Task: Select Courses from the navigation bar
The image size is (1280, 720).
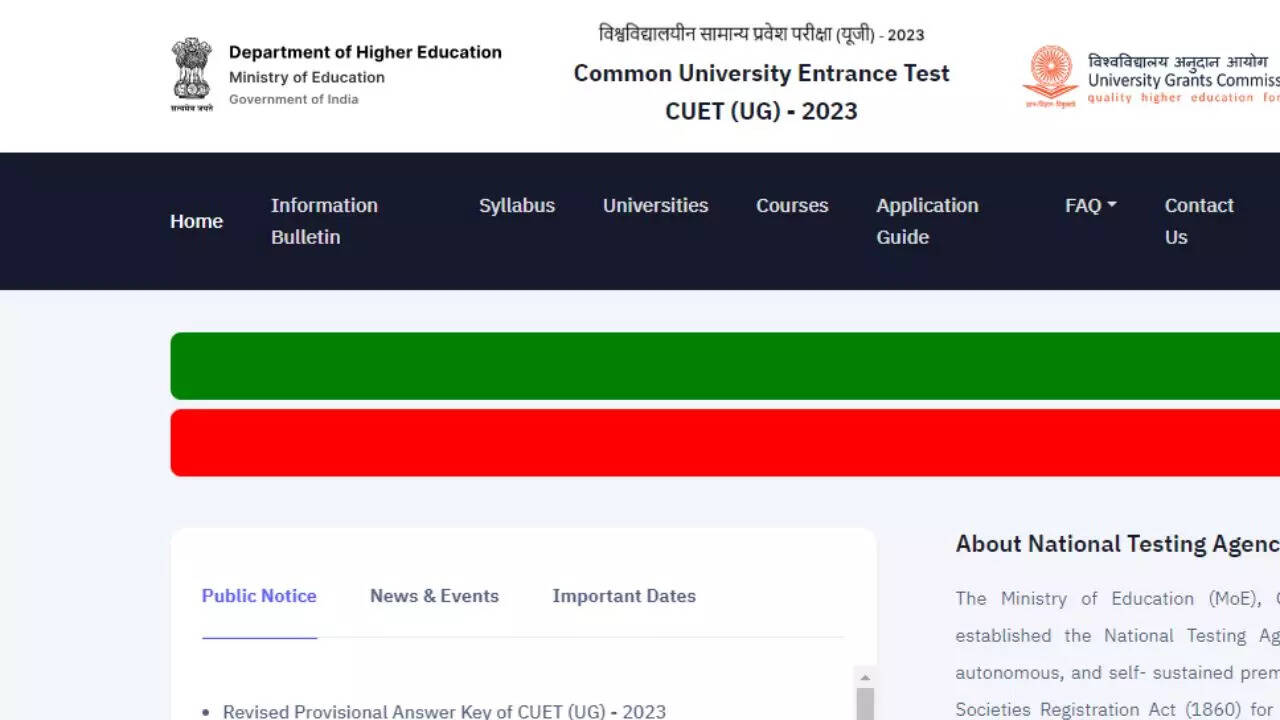Action: [x=792, y=205]
